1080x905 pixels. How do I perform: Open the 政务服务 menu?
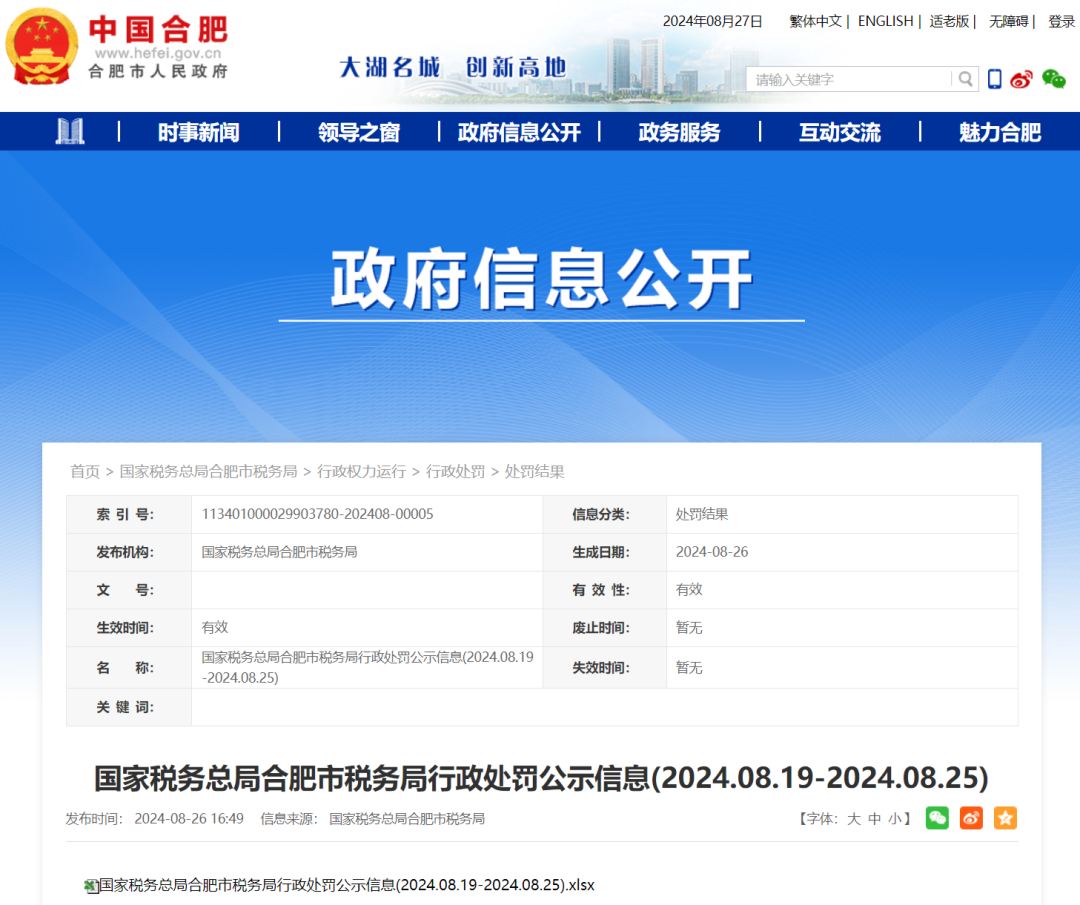679,132
